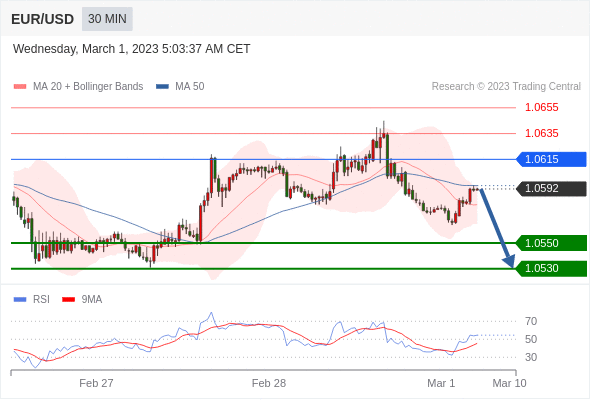Click the RSI 50 level label
The height and width of the screenshot is (400, 590).
click(x=531, y=339)
